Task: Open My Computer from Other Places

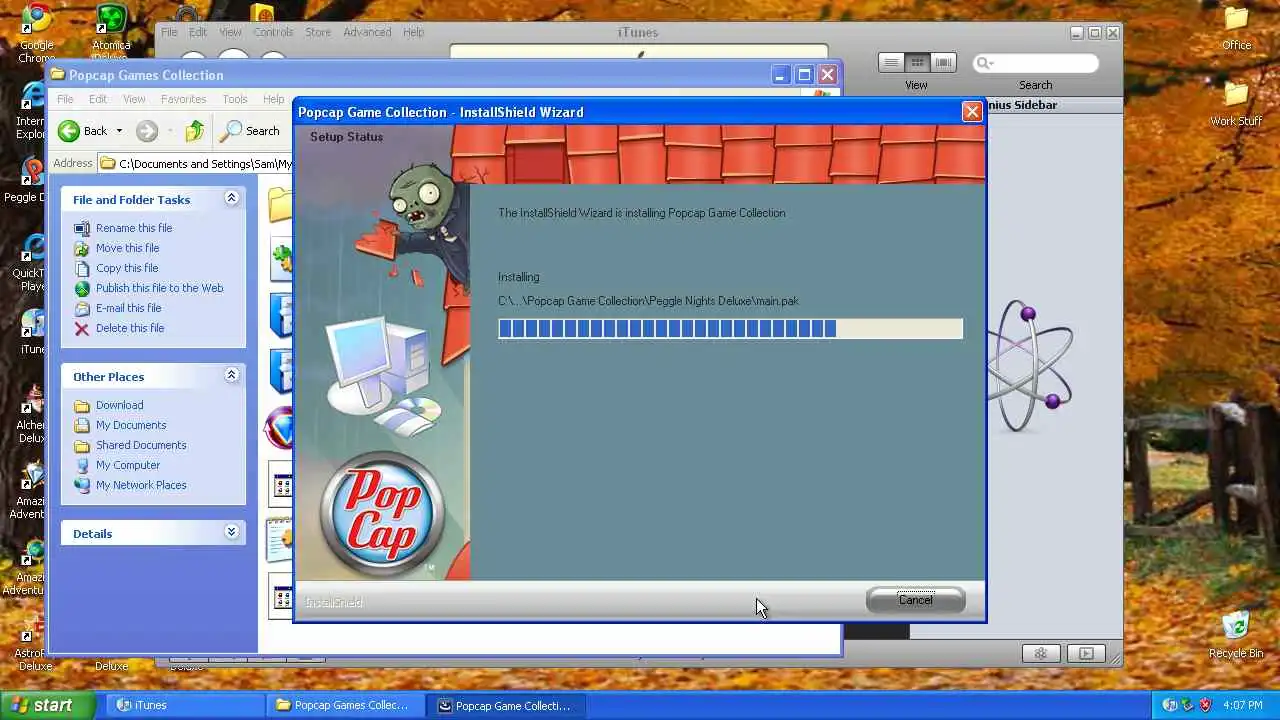Action: click(x=128, y=465)
